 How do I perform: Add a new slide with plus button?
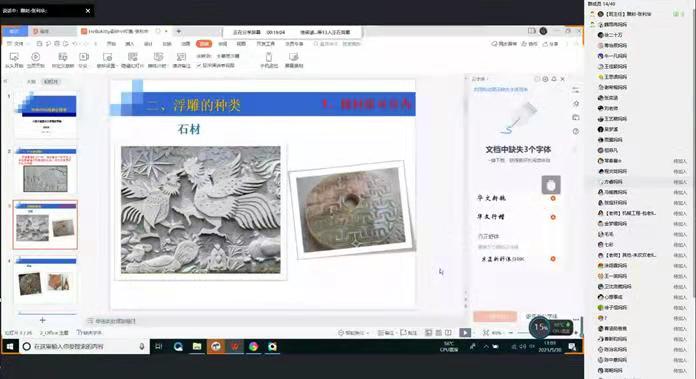click(x=42, y=320)
